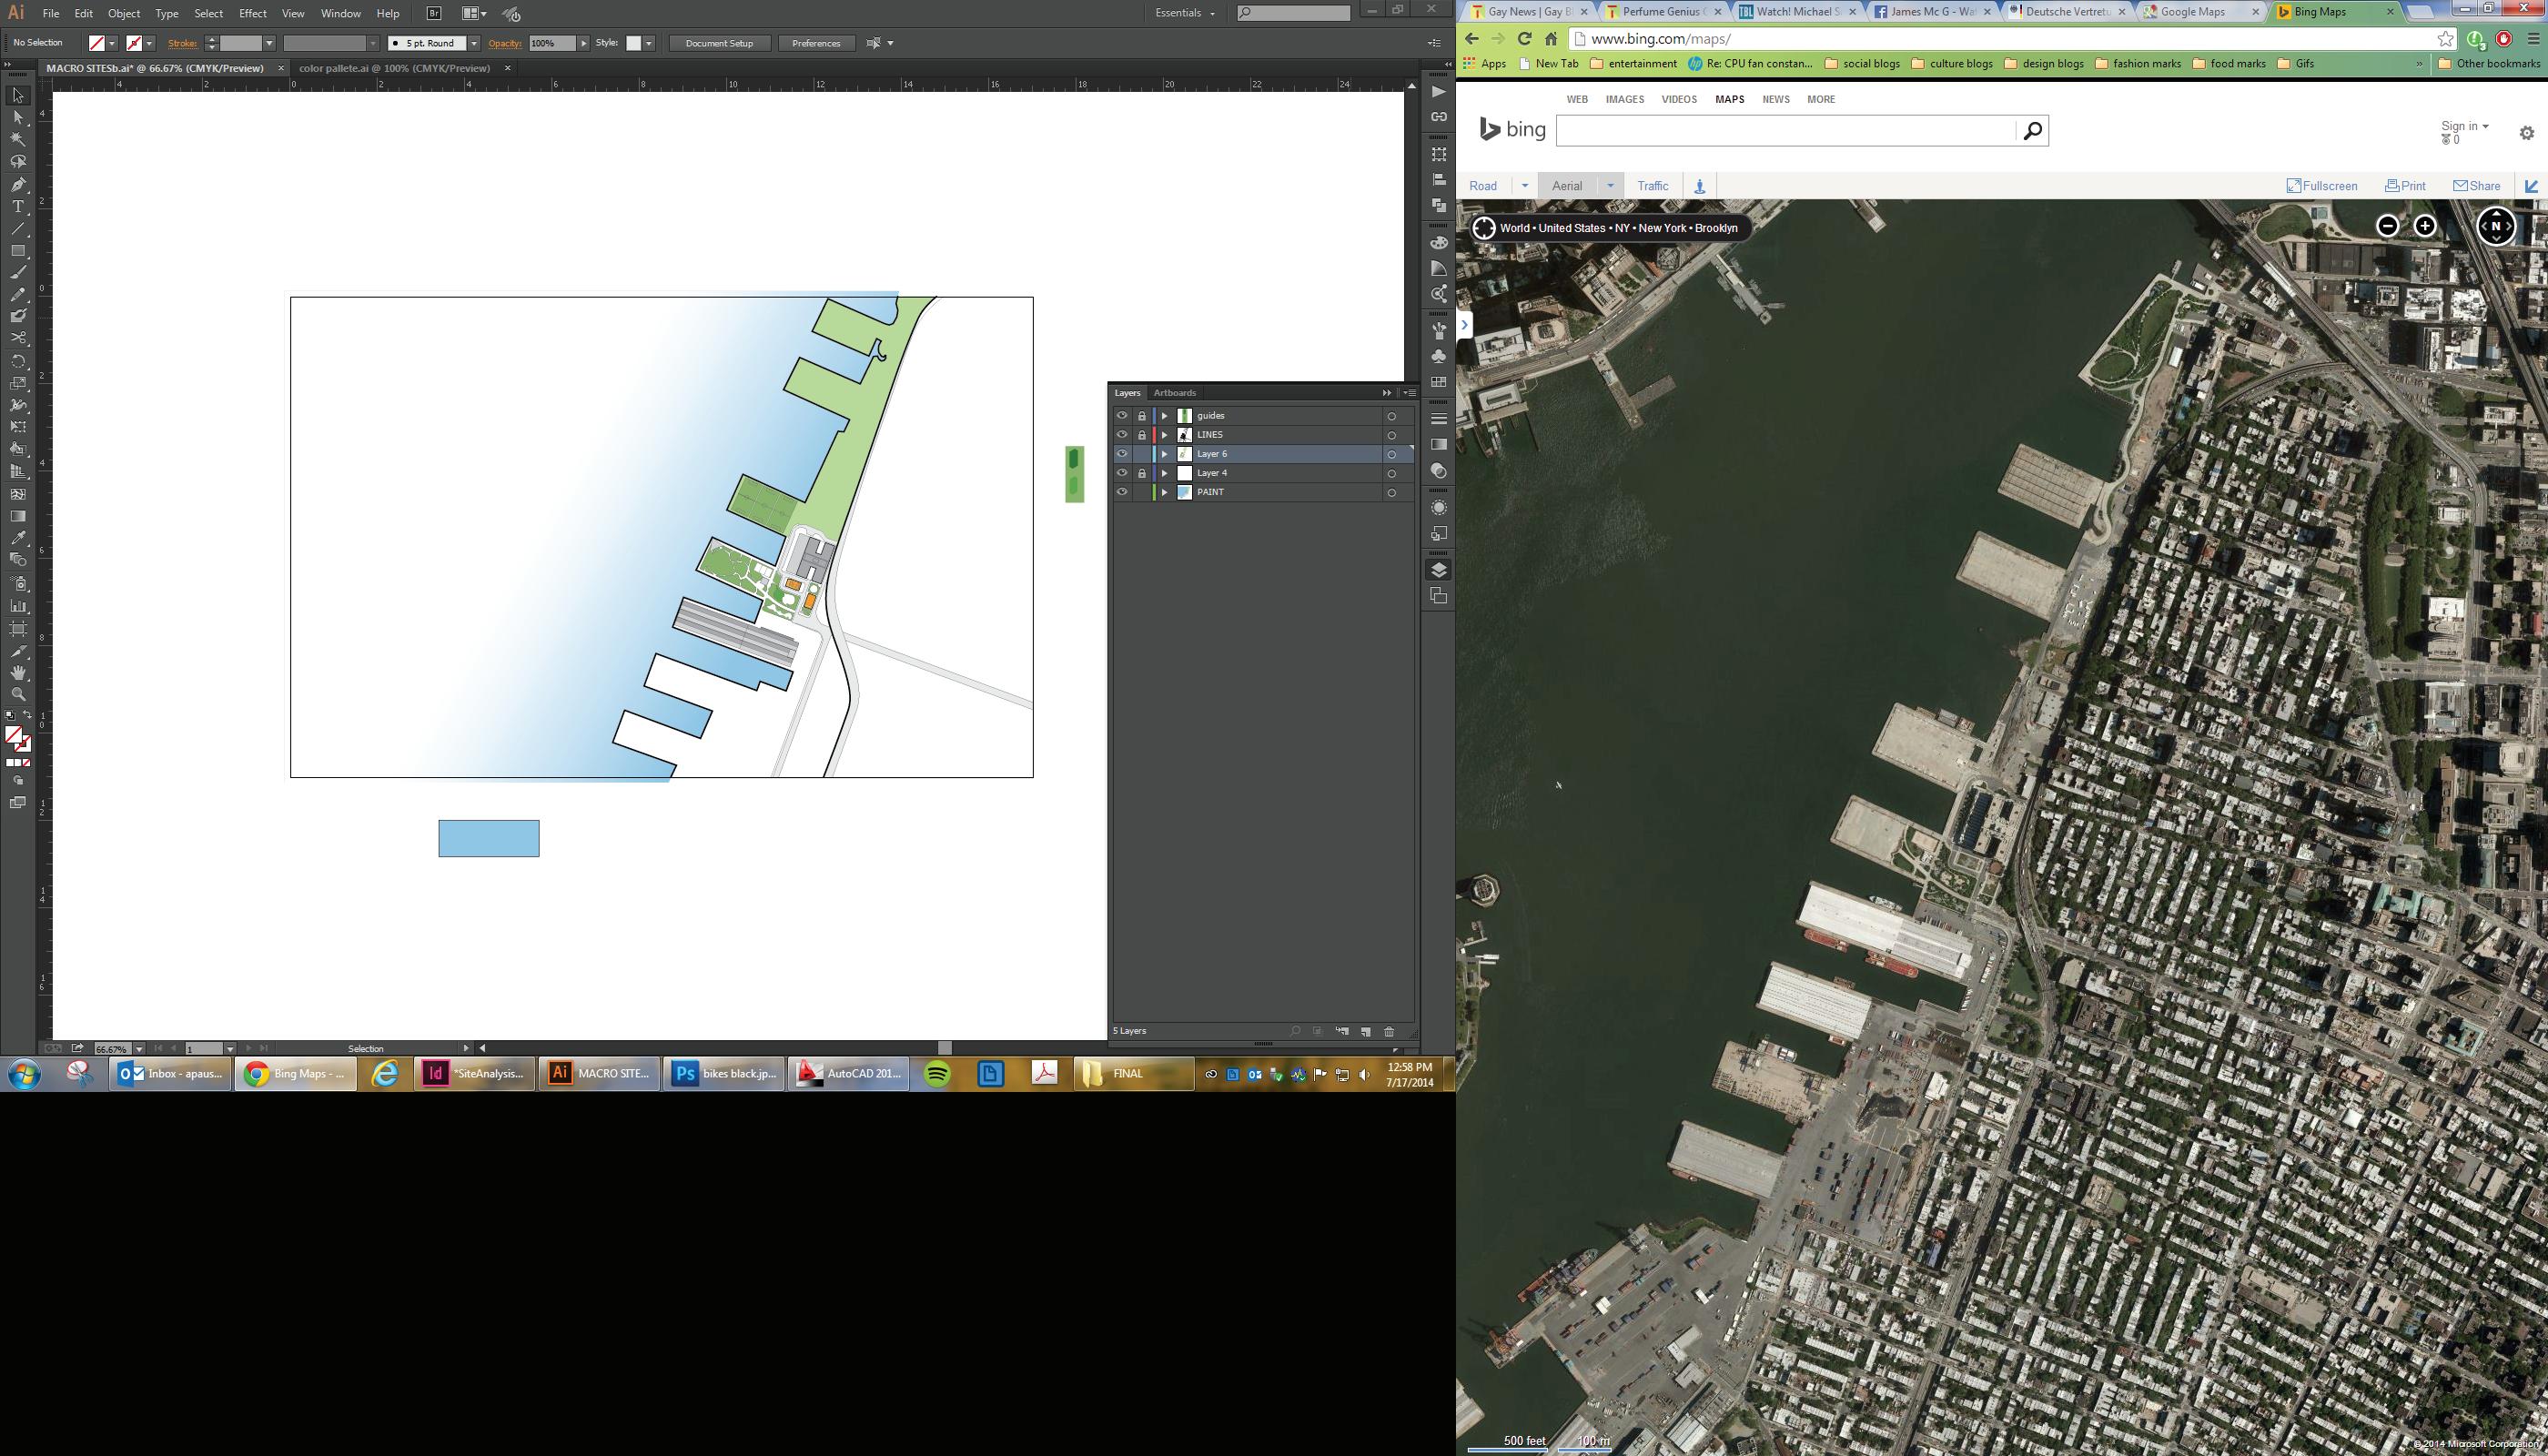Select the Scissors tool
The height and width of the screenshot is (1456, 2548).
[18, 338]
